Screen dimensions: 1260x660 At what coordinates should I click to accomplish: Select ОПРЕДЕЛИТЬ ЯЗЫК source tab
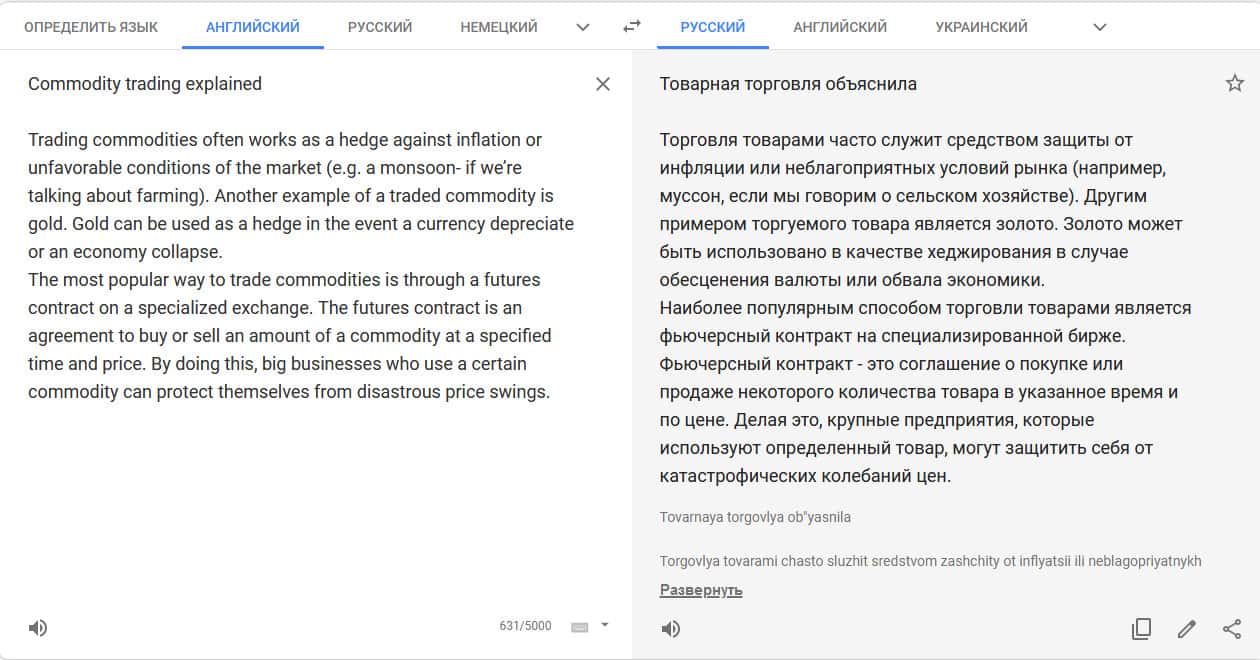click(x=91, y=27)
